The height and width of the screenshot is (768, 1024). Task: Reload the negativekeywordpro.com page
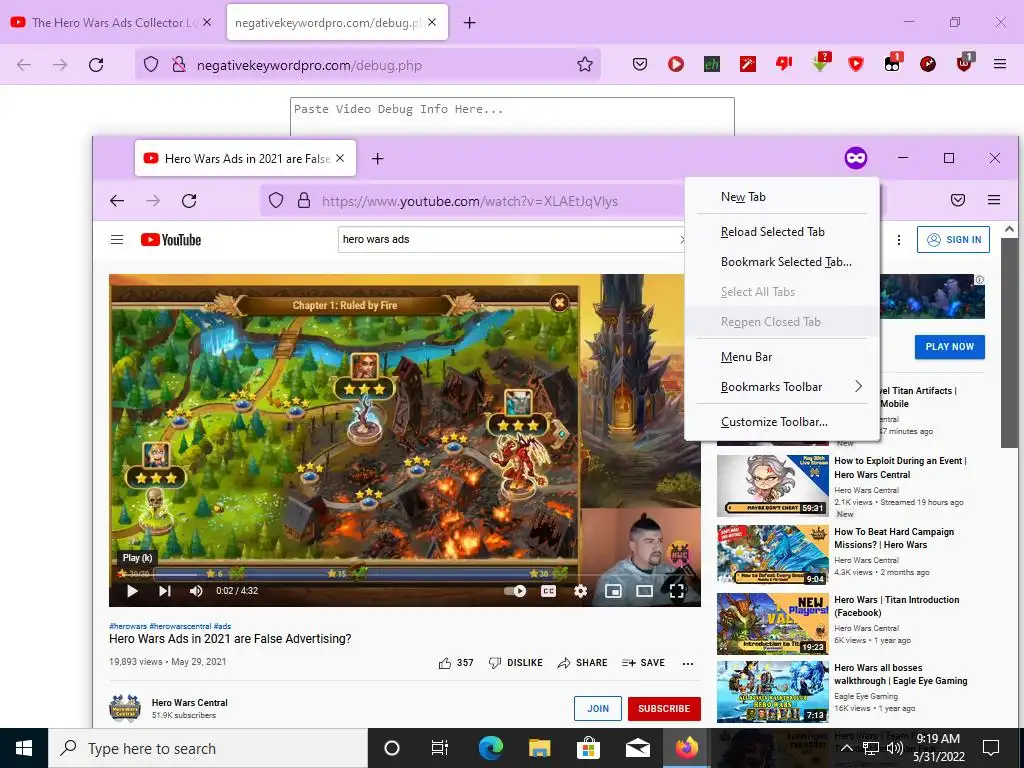(96, 65)
